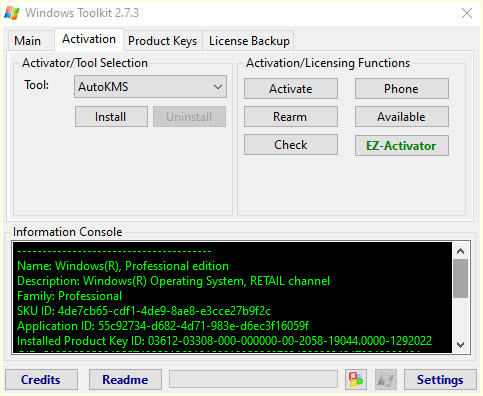This screenshot has height=396, width=483.
Task: Click the Installed Product Key ID line
Action: pyautogui.click(x=224, y=341)
